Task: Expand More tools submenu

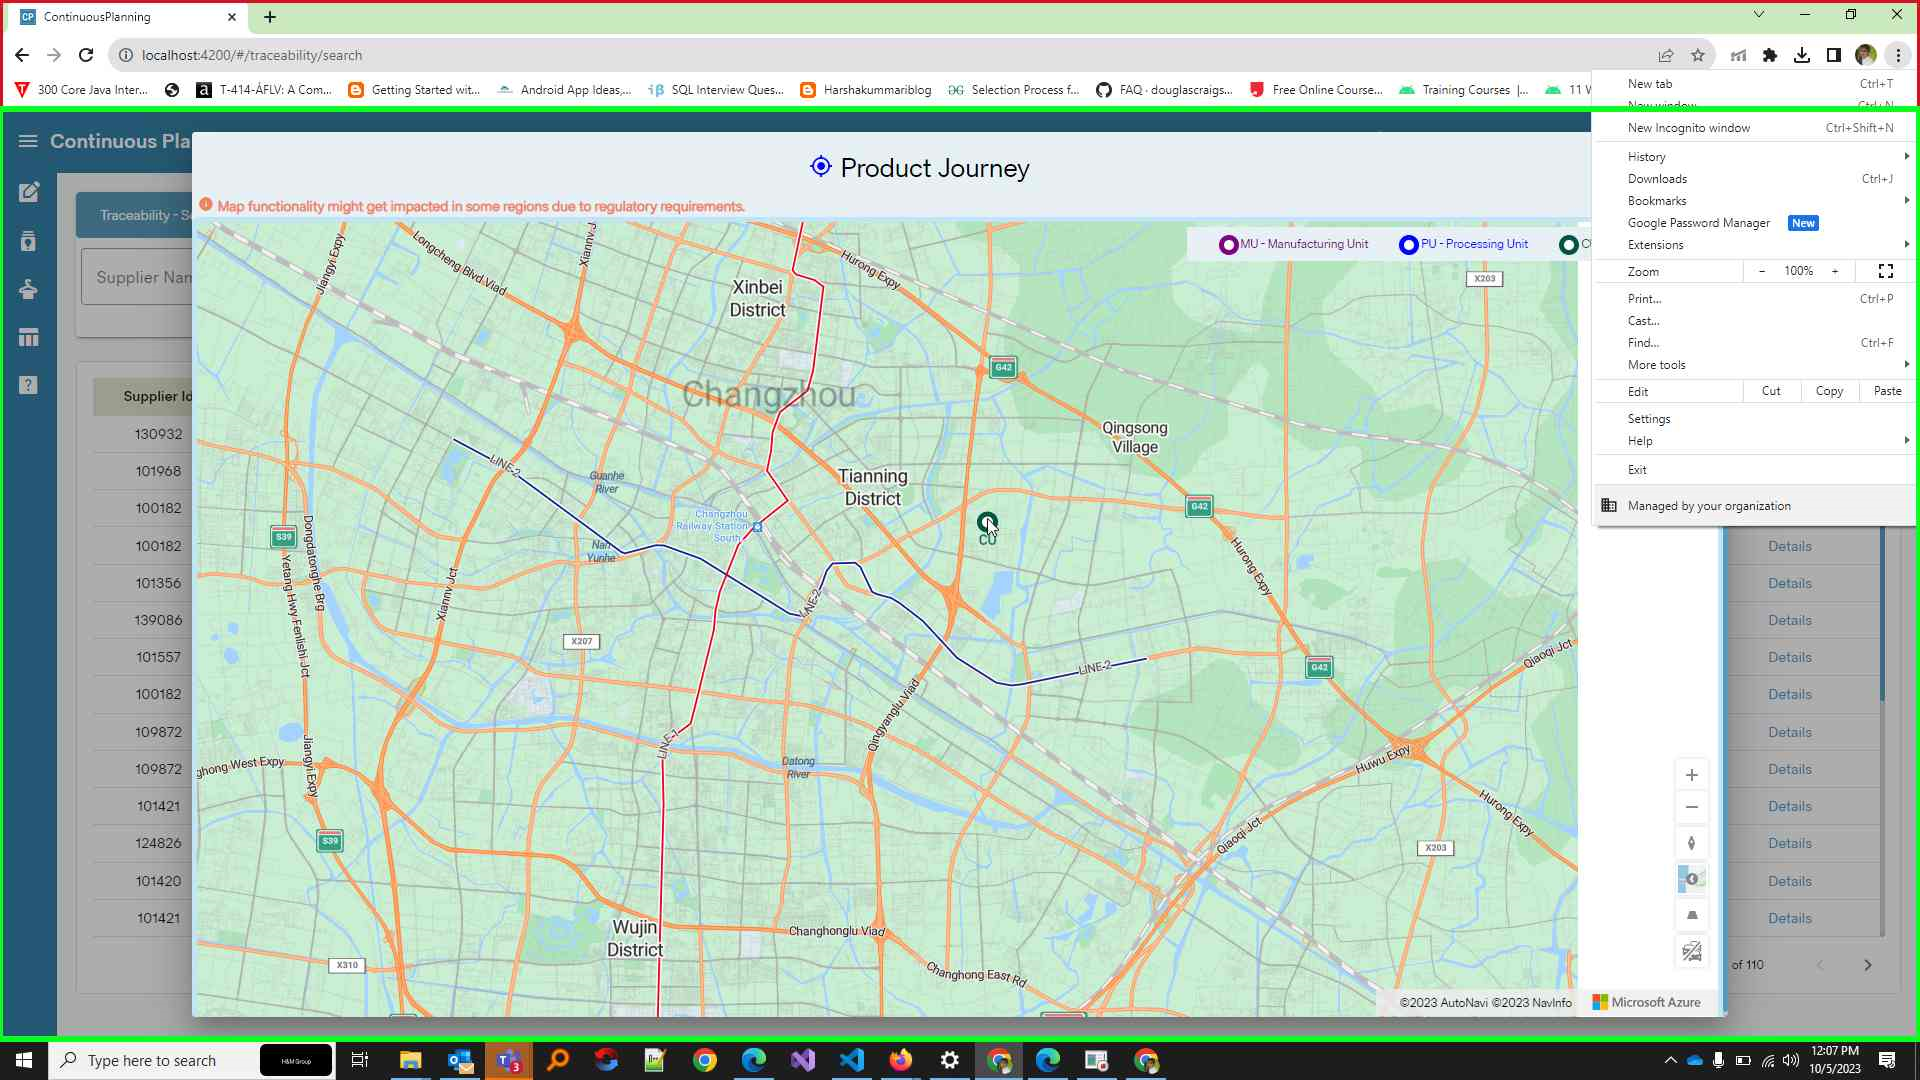Action: pos(1755,365)
